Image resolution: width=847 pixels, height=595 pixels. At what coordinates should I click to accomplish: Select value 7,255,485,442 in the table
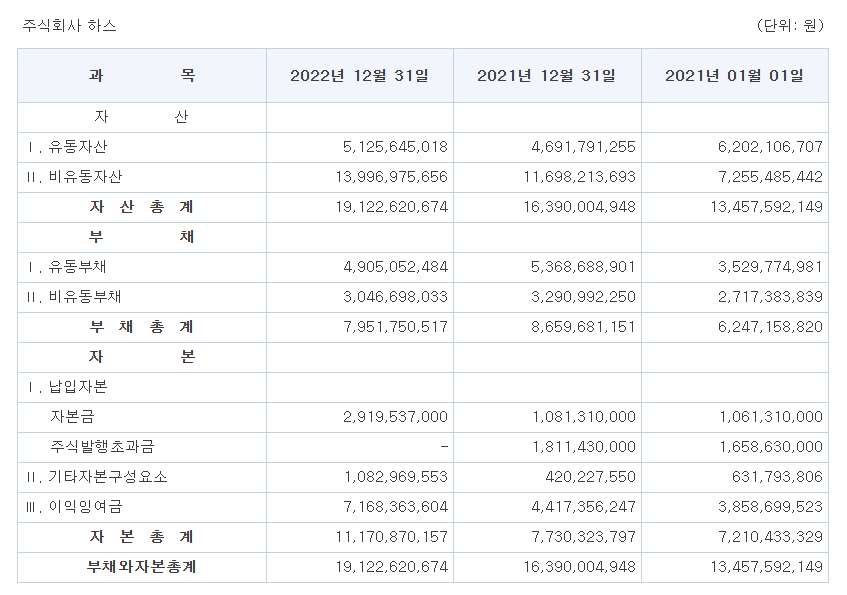(x=770, y=177)
